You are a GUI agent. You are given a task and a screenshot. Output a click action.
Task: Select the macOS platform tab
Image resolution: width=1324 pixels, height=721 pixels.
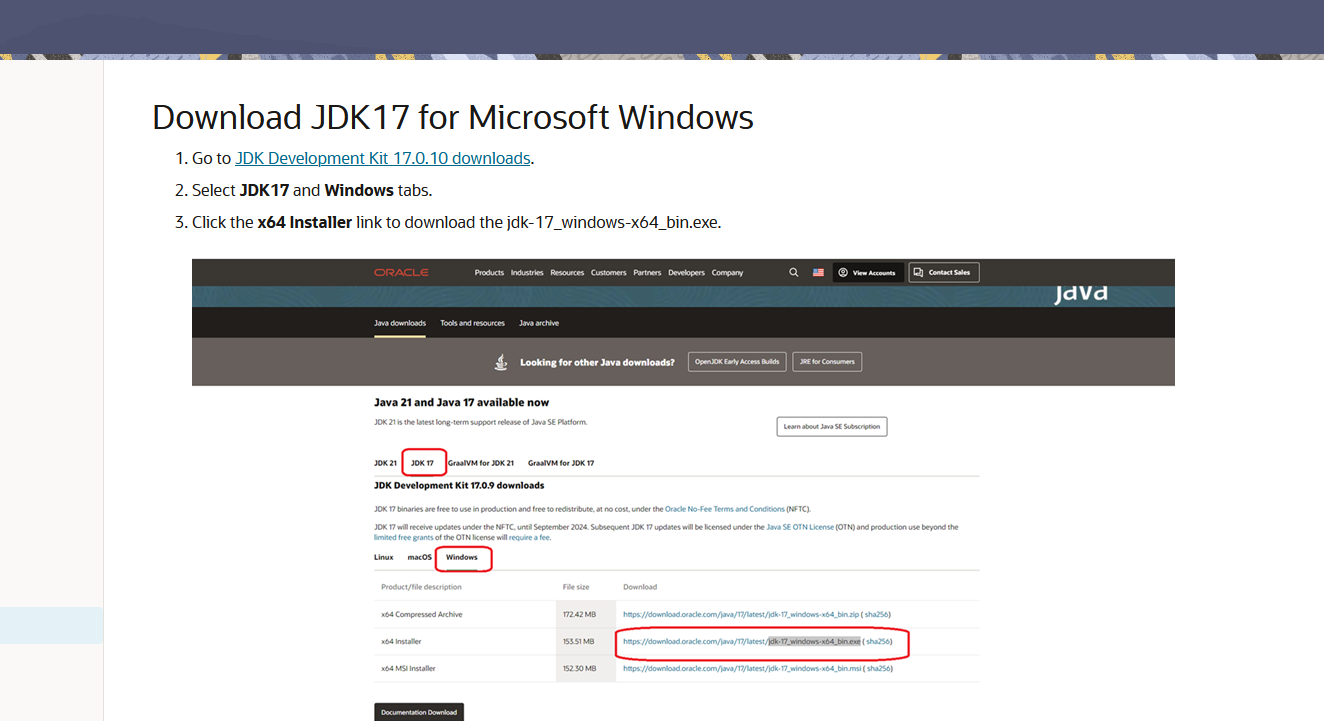point(420,557)
